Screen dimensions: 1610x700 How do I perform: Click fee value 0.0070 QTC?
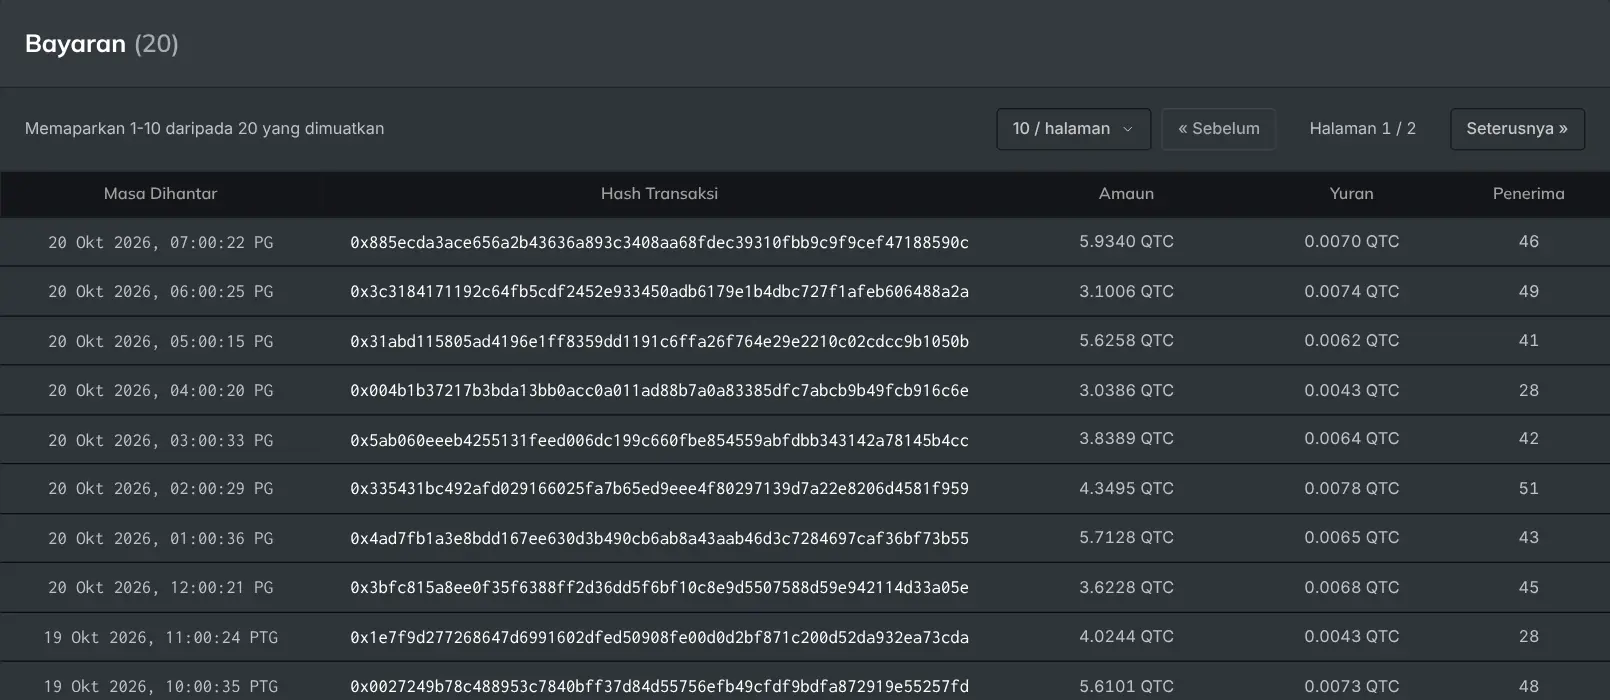pyautogui.click(x=1351, y=242)
